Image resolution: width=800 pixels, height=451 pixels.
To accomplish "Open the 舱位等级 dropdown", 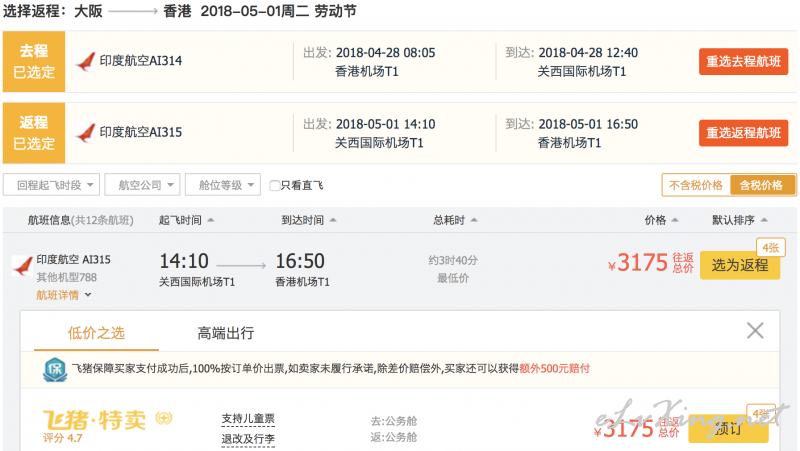I will [x=223, y=185].
